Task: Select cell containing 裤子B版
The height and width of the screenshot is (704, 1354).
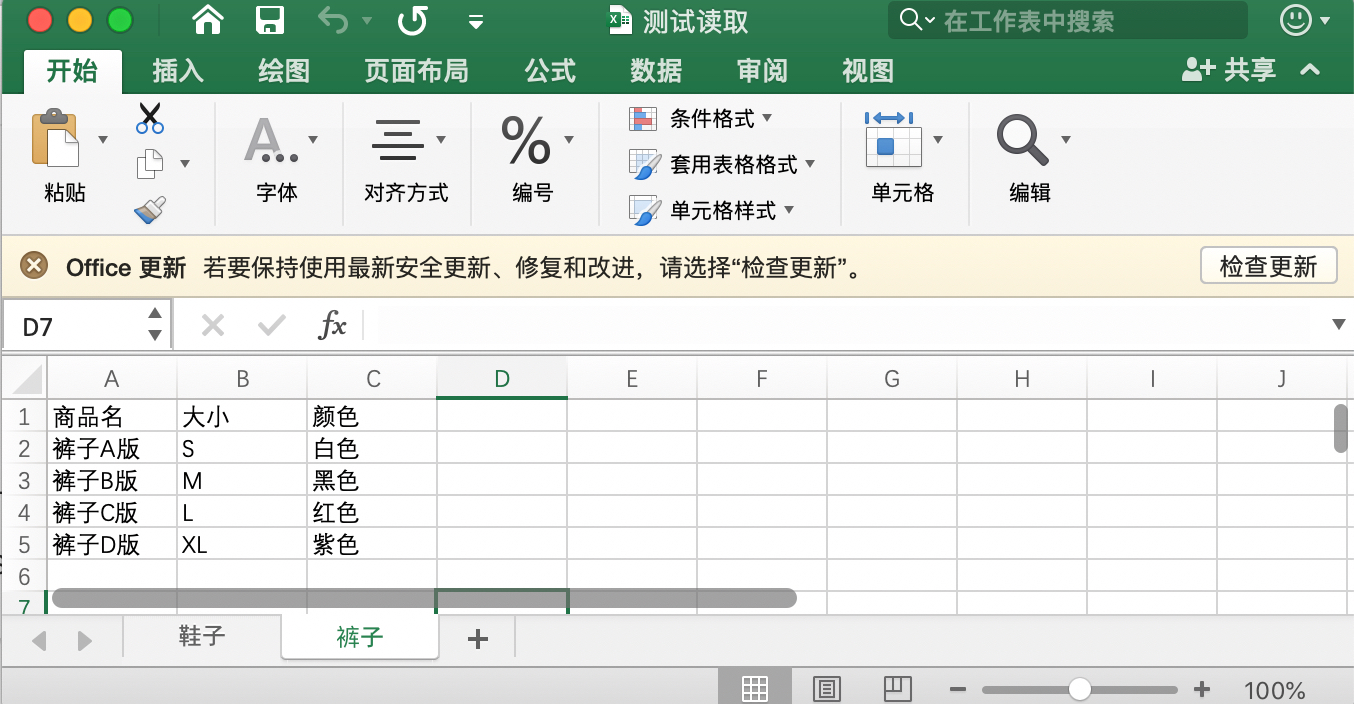Action: pyautogui.click(x=112, y=481)
